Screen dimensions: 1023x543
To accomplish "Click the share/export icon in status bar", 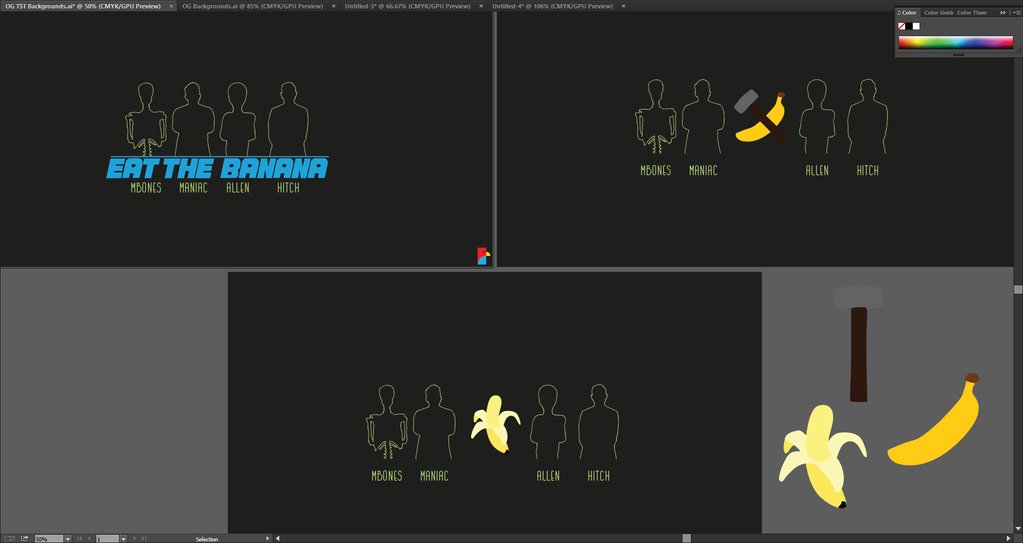I will (24, 538).
